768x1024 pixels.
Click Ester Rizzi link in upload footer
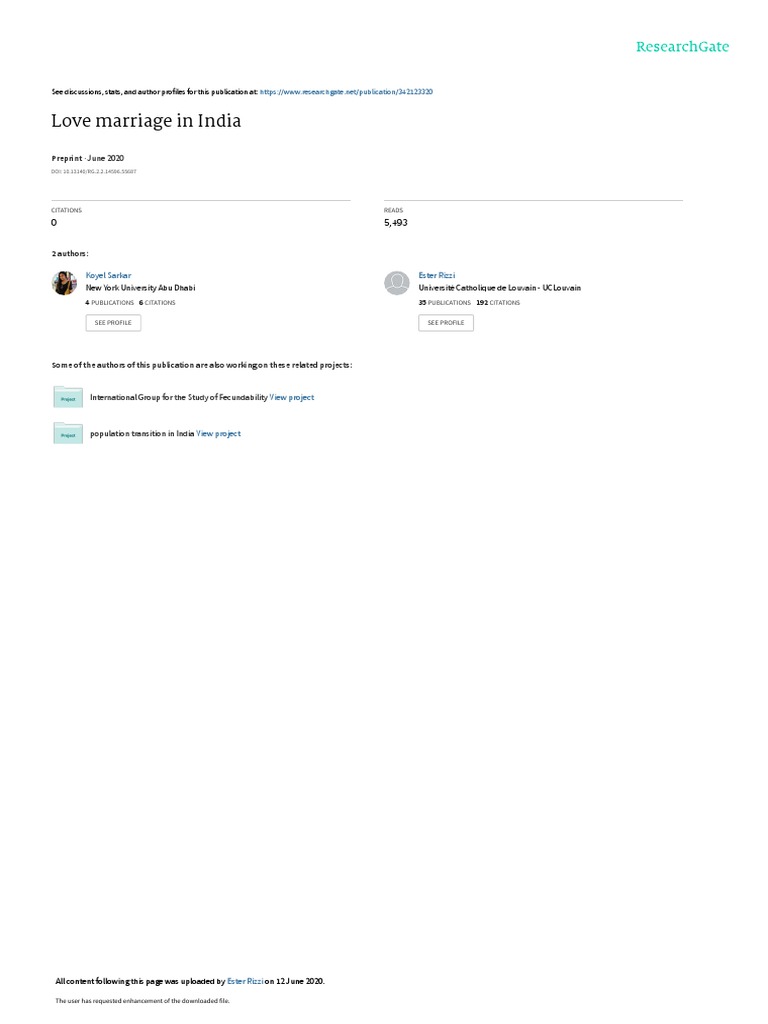[246, 981]
